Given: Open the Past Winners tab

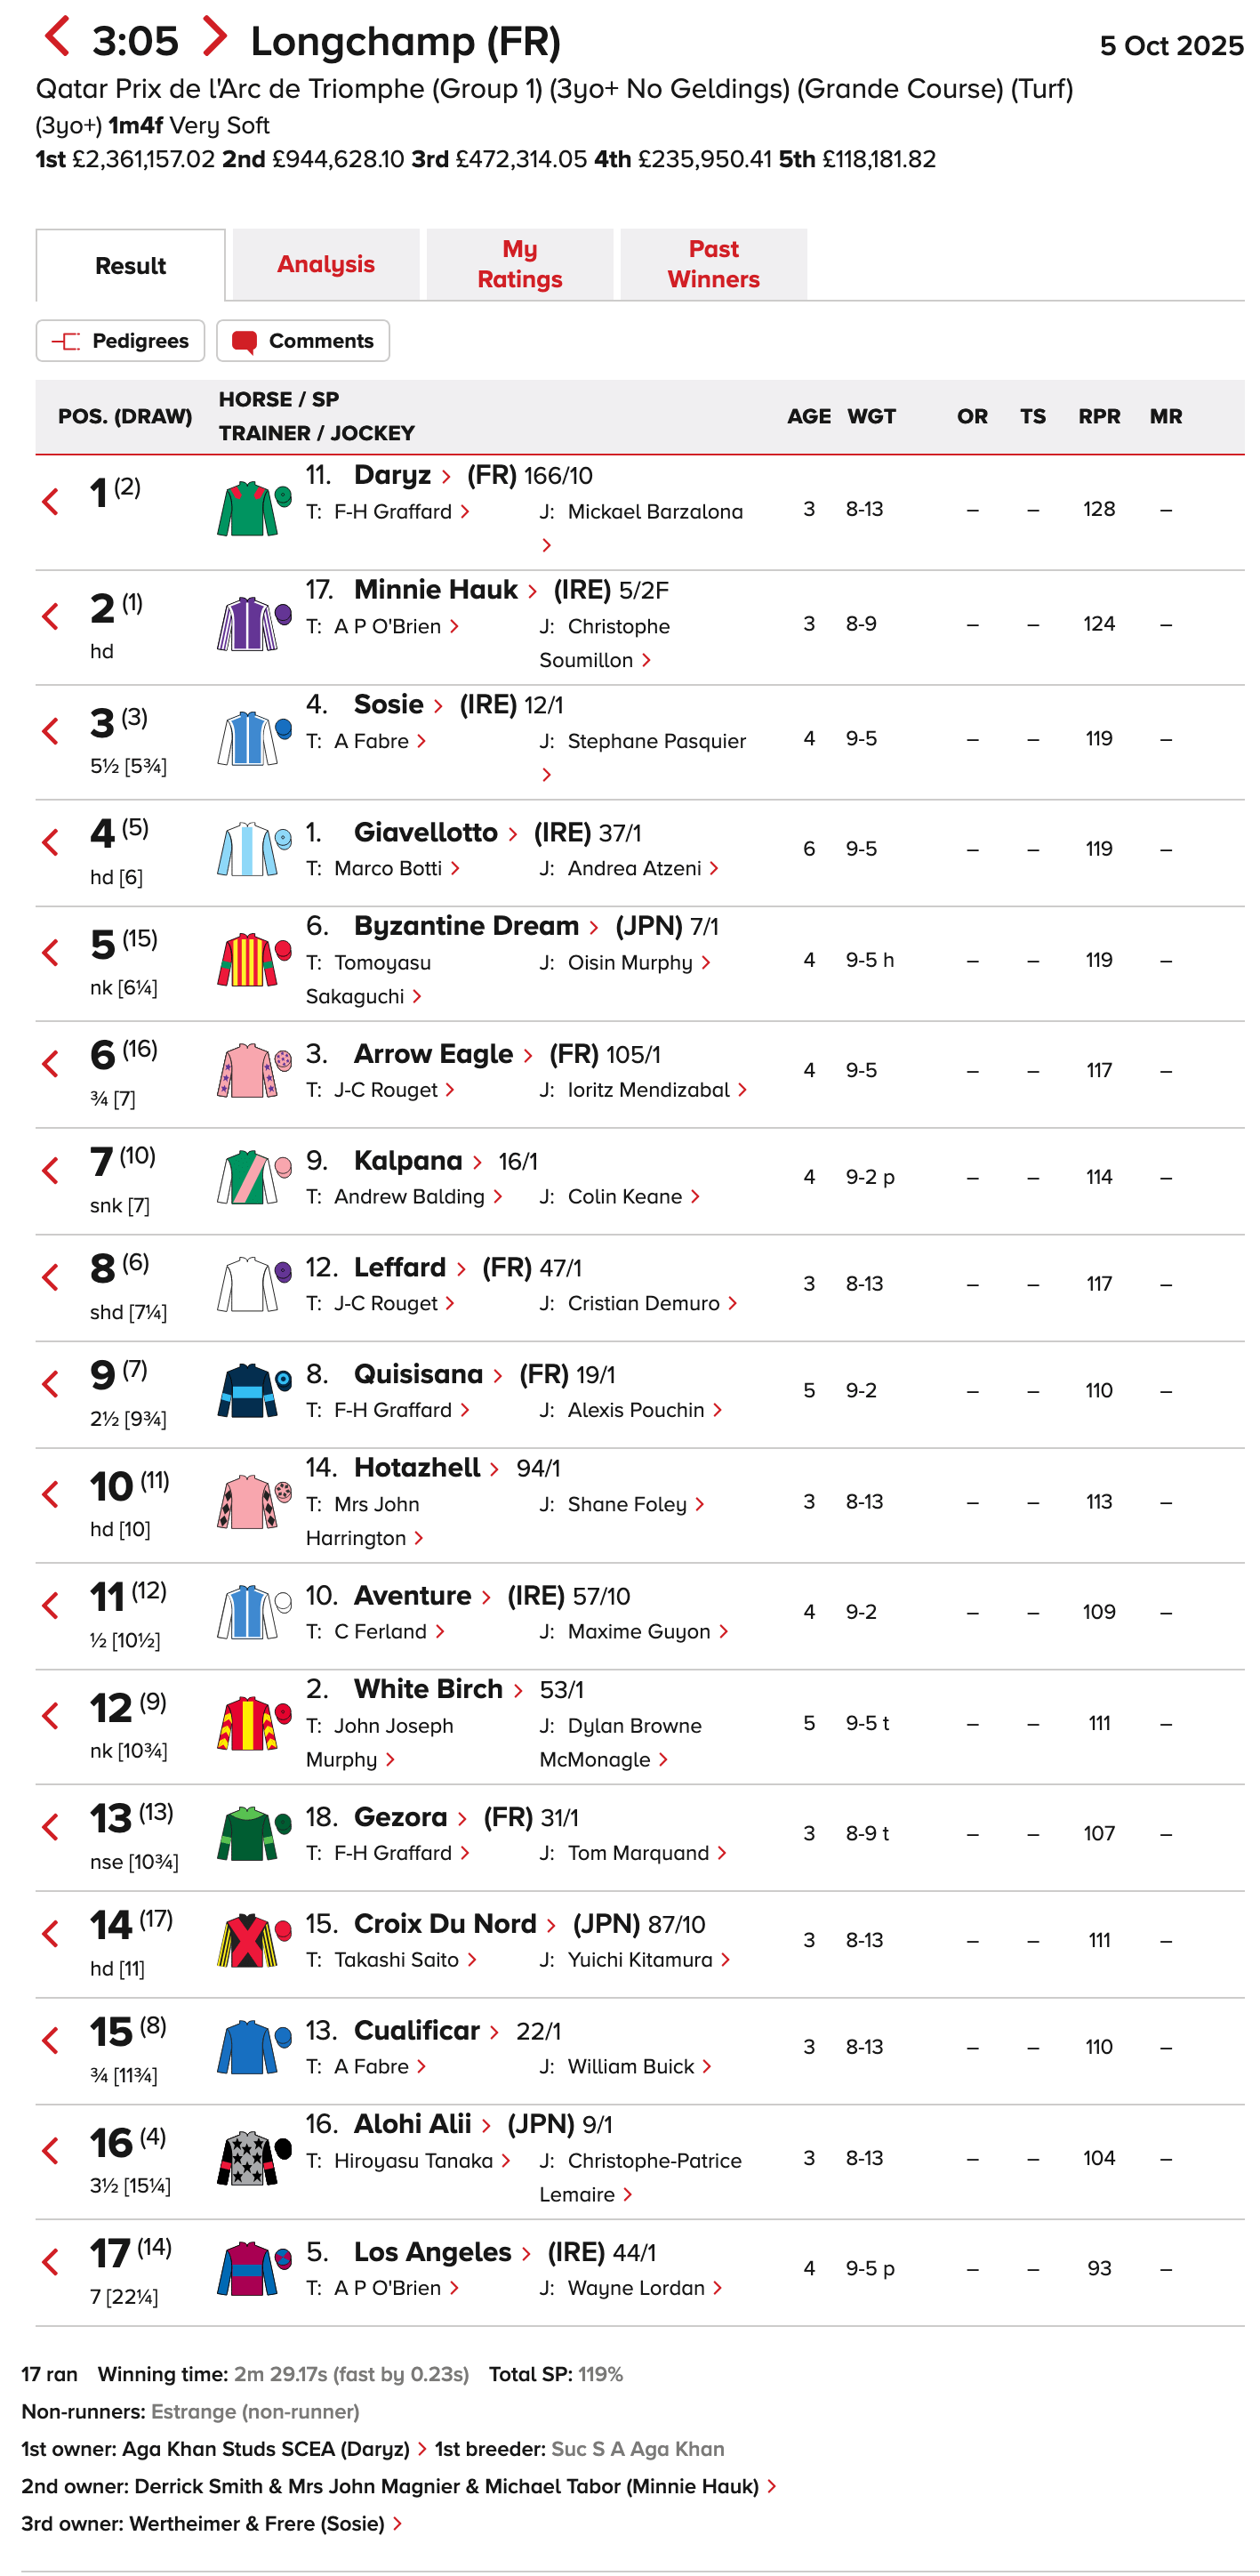Looking at the screenshot, I should (x=713, y=264).
